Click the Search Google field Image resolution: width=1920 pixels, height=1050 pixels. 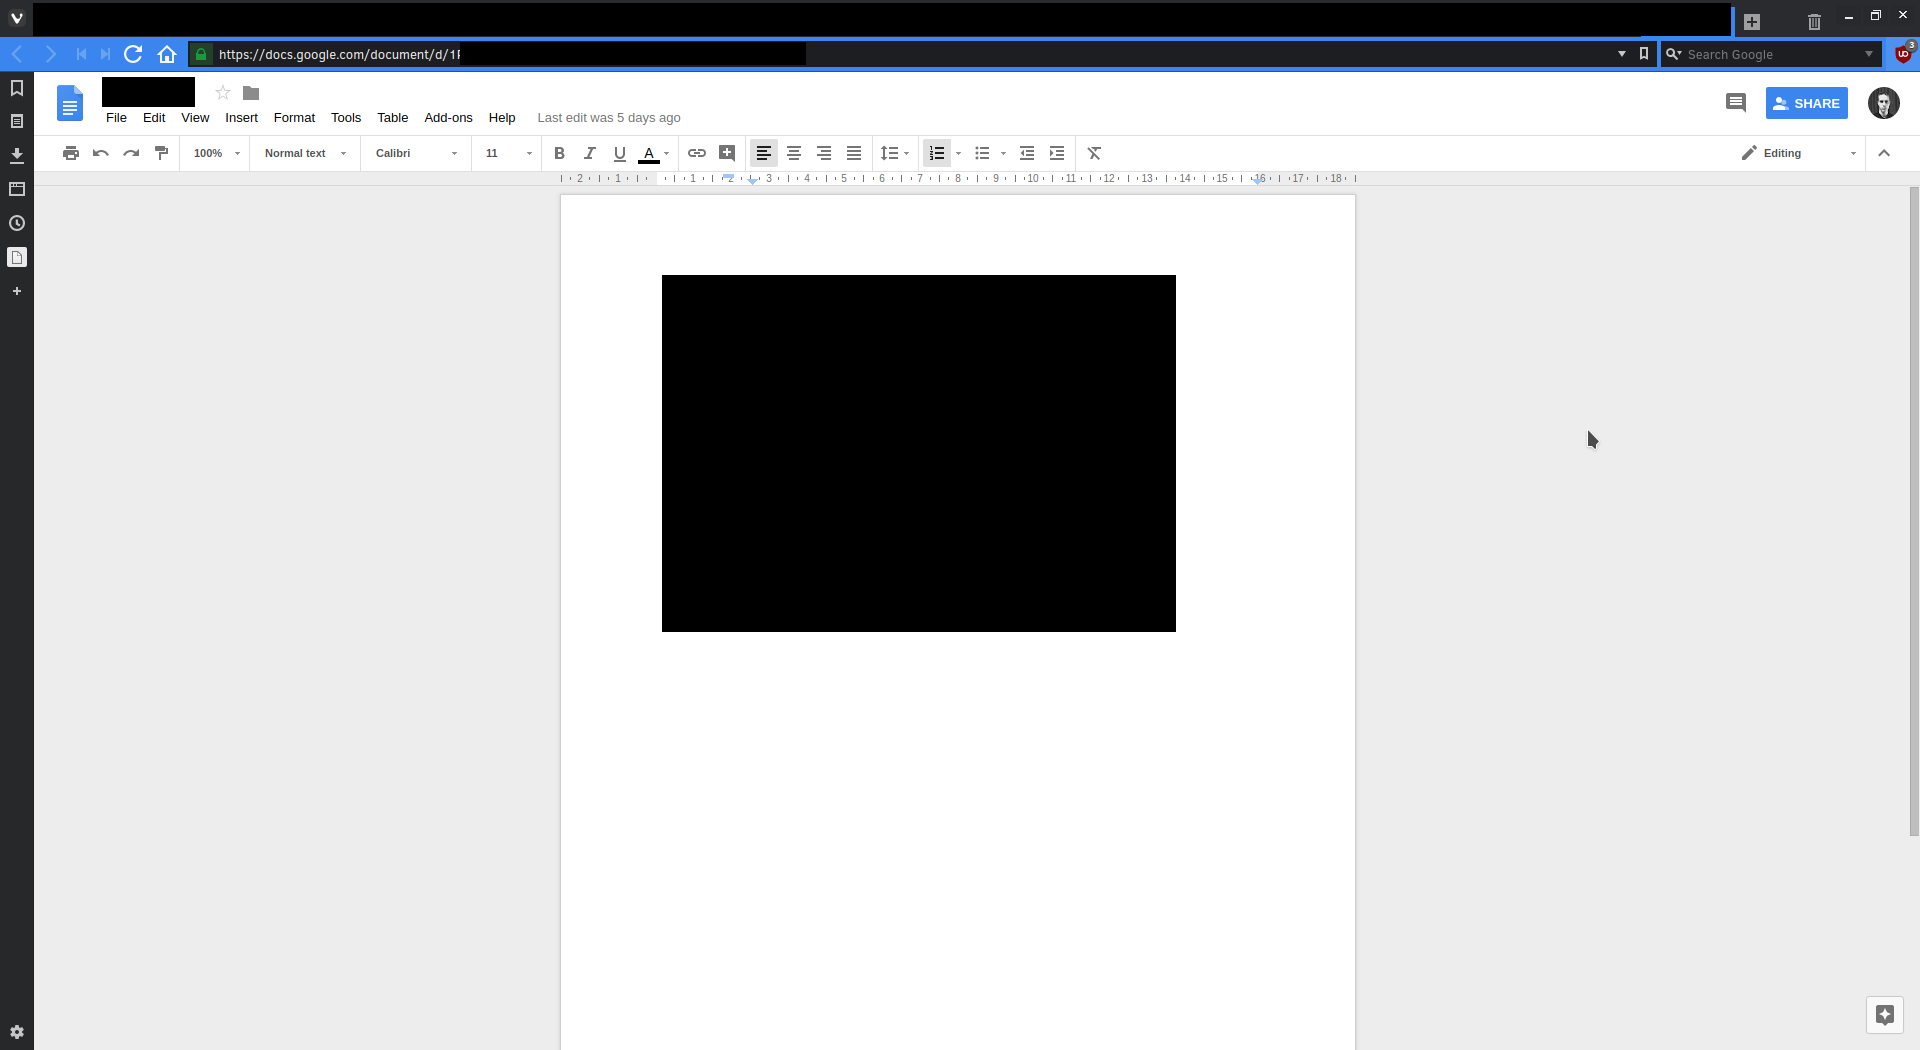pyautogui.click(x=1771, y=54)
